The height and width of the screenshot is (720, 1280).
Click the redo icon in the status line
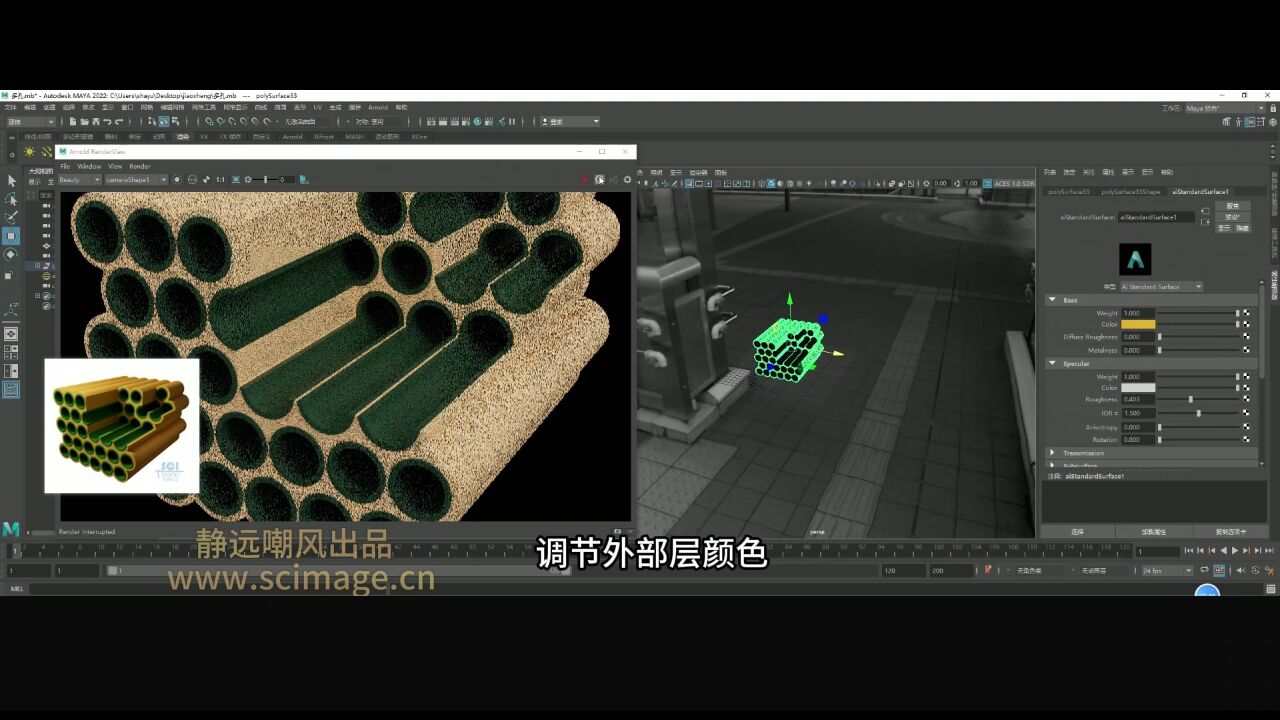point(119,122)
